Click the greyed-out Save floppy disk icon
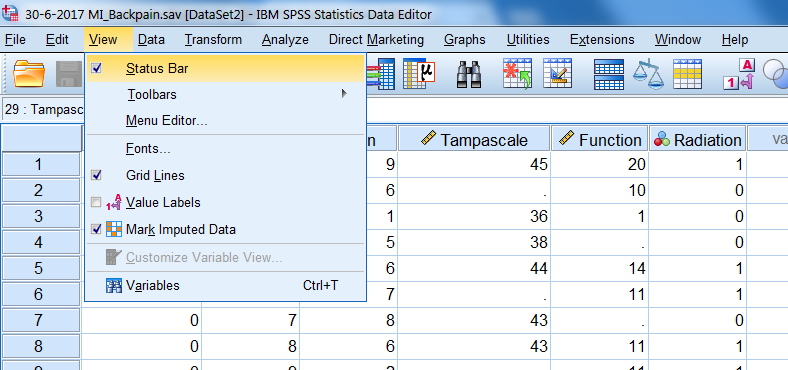Screen dimensions: 788x370 tap(68, 74)
